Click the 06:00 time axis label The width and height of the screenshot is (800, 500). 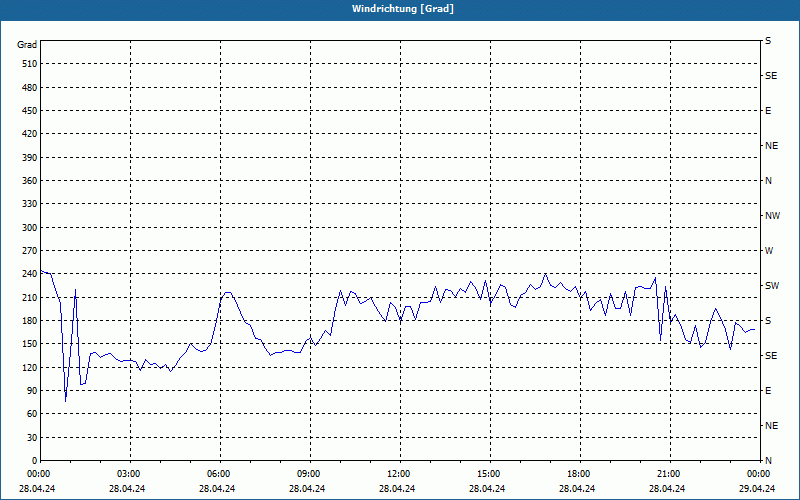click(218, 474)
